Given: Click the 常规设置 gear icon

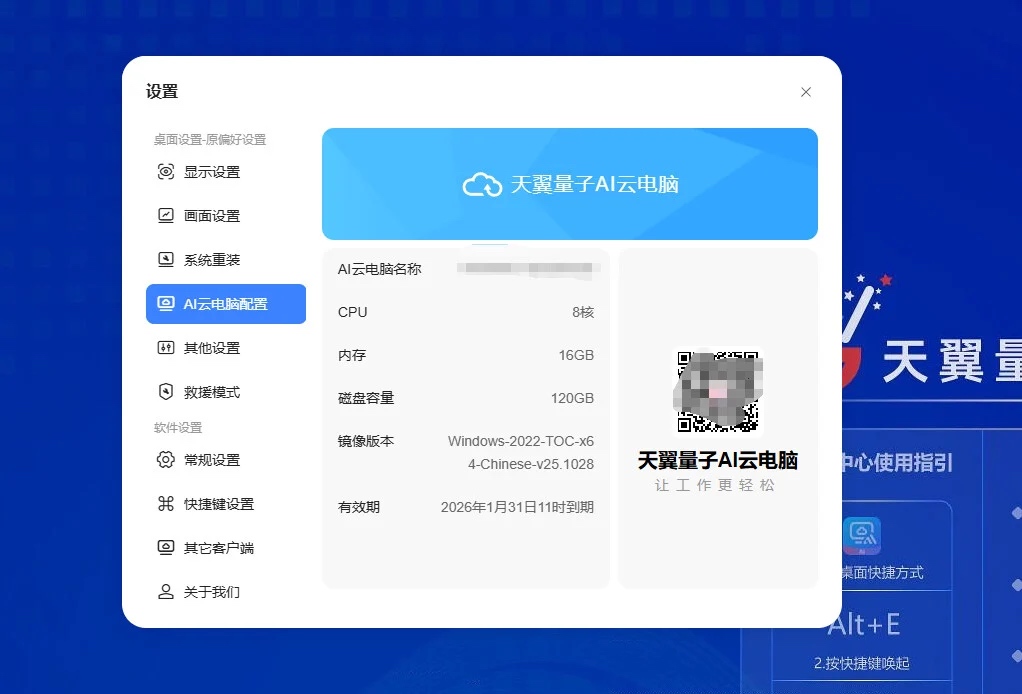Looking at the screenshot, I should click(166, 460).
